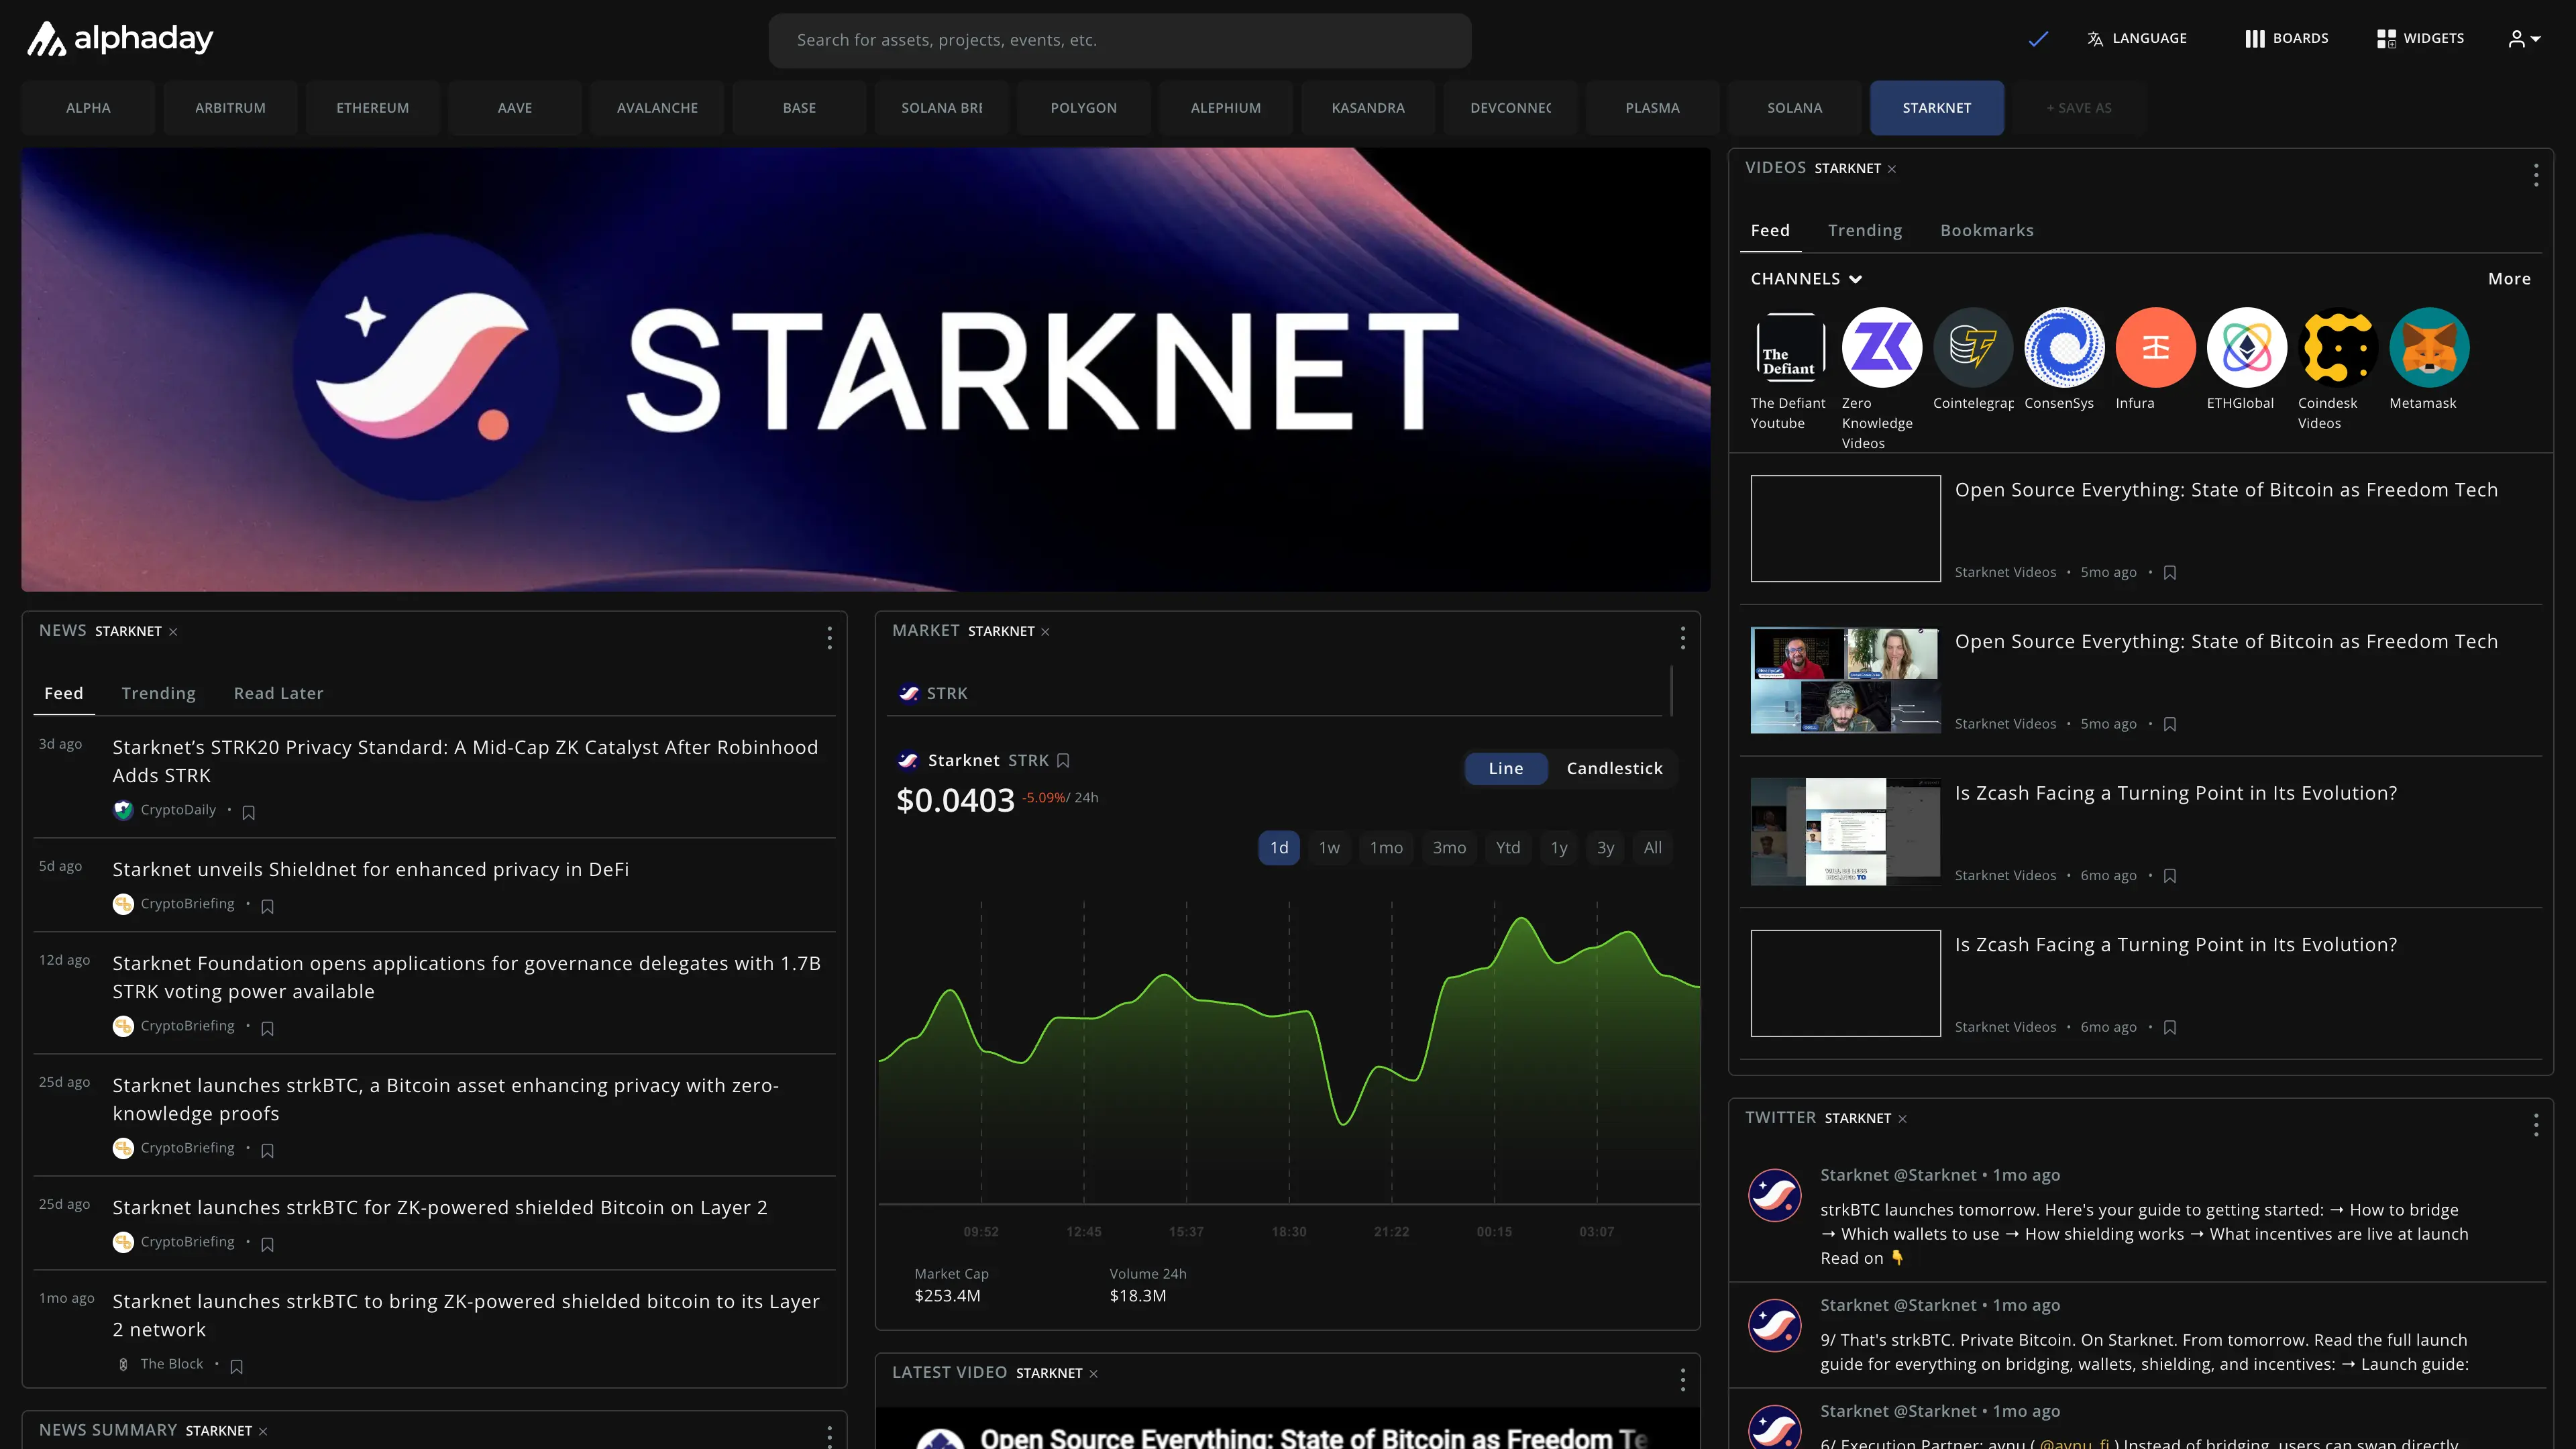Set chart range to 1w
This screenshot has width=2576, height=1449.
[x=1328, y=848]
